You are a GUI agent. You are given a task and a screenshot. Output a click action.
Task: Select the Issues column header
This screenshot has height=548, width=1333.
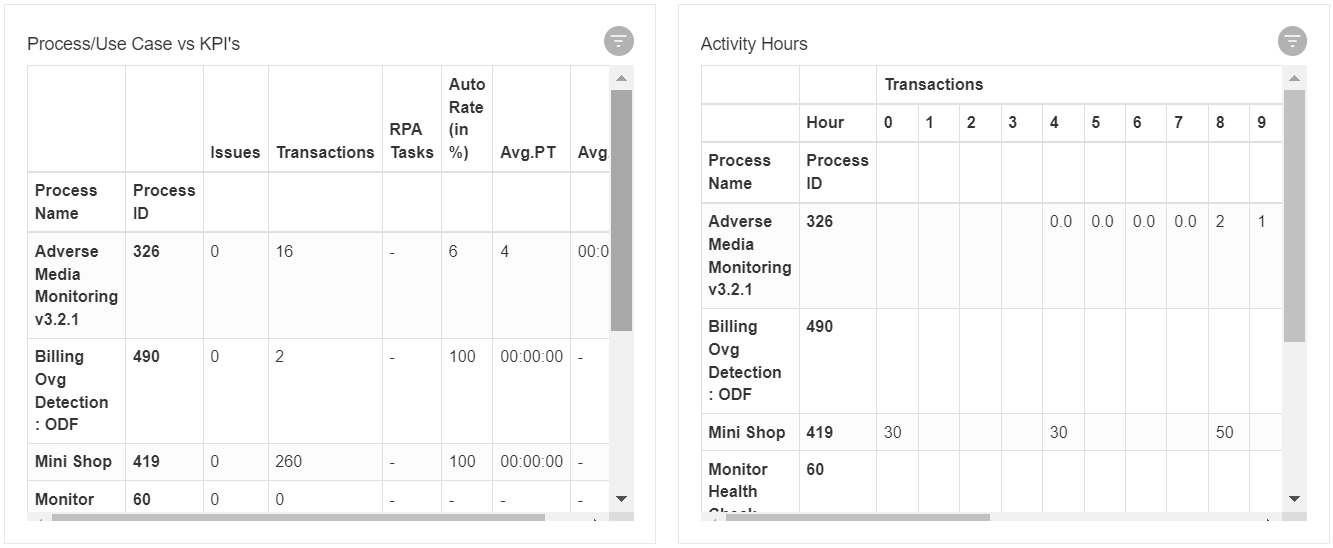click(235, 152)
